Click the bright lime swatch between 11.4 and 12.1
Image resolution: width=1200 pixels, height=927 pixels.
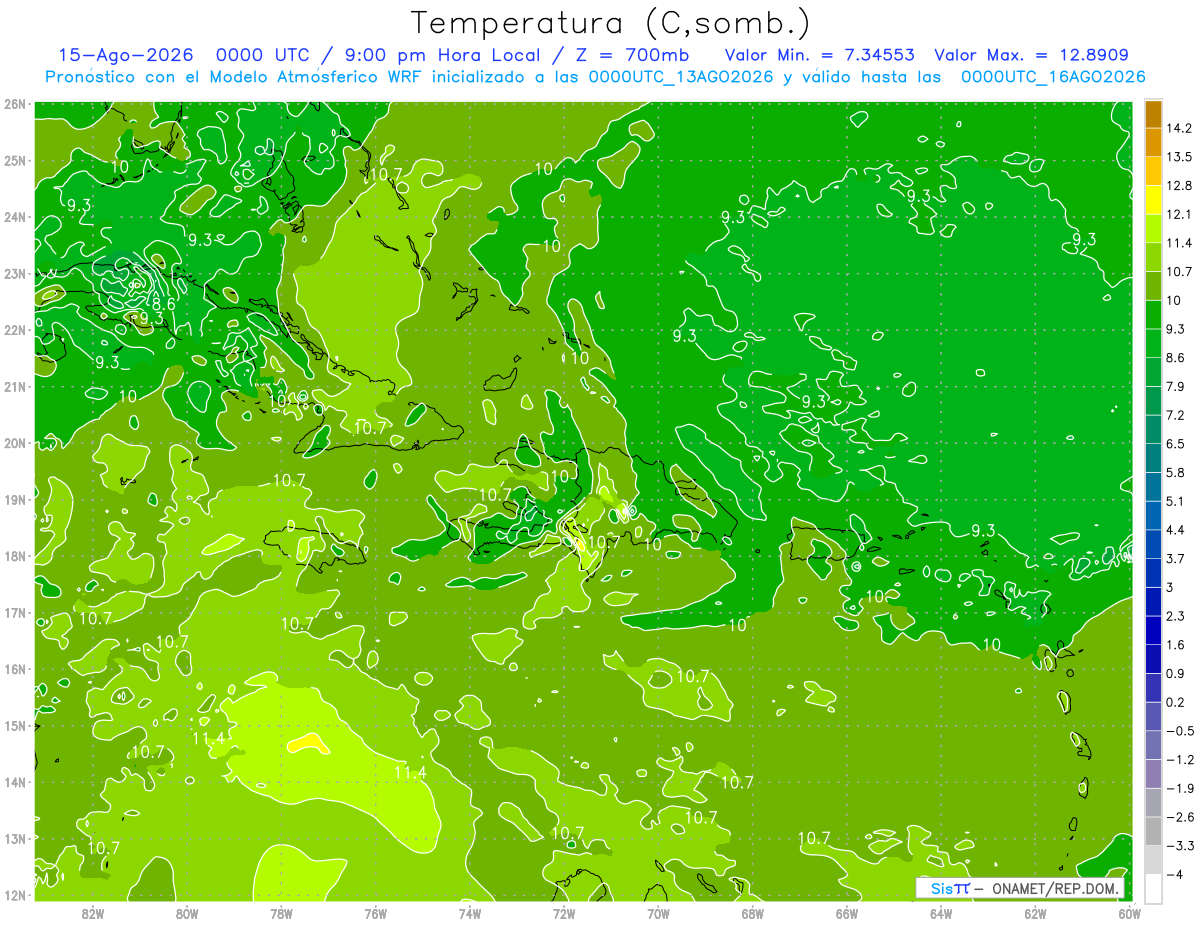(x=1153, y=228)
